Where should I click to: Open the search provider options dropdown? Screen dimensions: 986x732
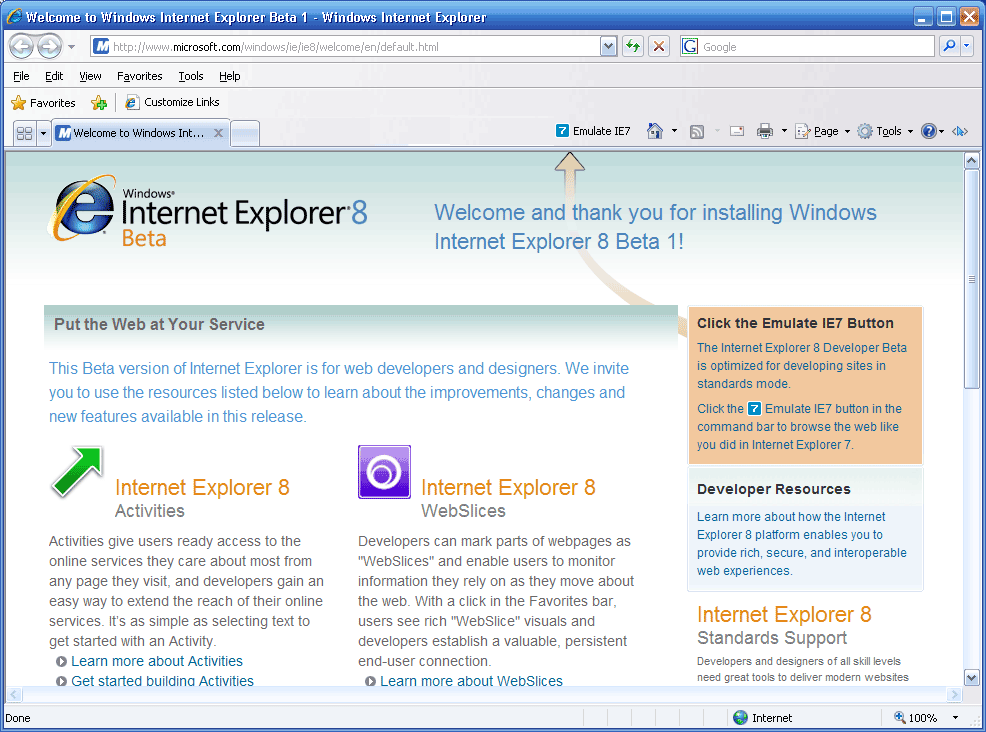(967, 46)
